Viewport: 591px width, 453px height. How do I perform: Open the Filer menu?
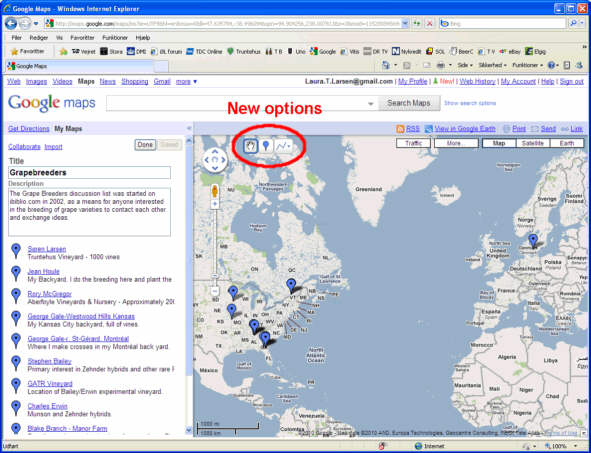[16, 38]
